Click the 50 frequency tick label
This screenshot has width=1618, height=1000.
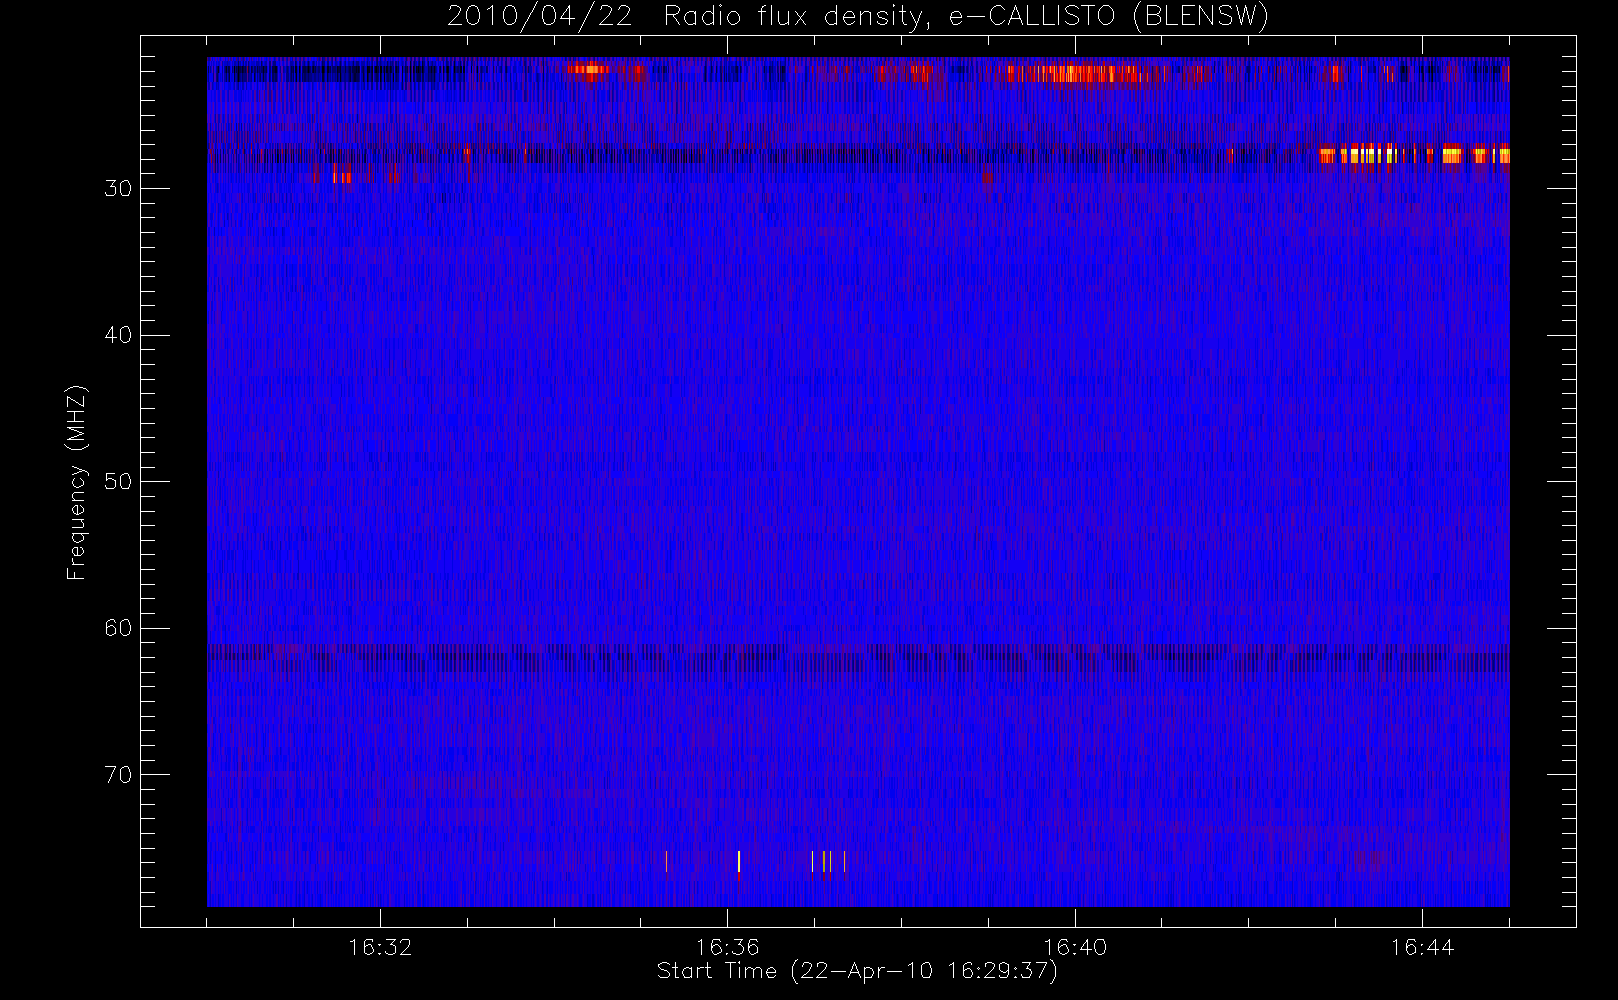pos(118,481)
